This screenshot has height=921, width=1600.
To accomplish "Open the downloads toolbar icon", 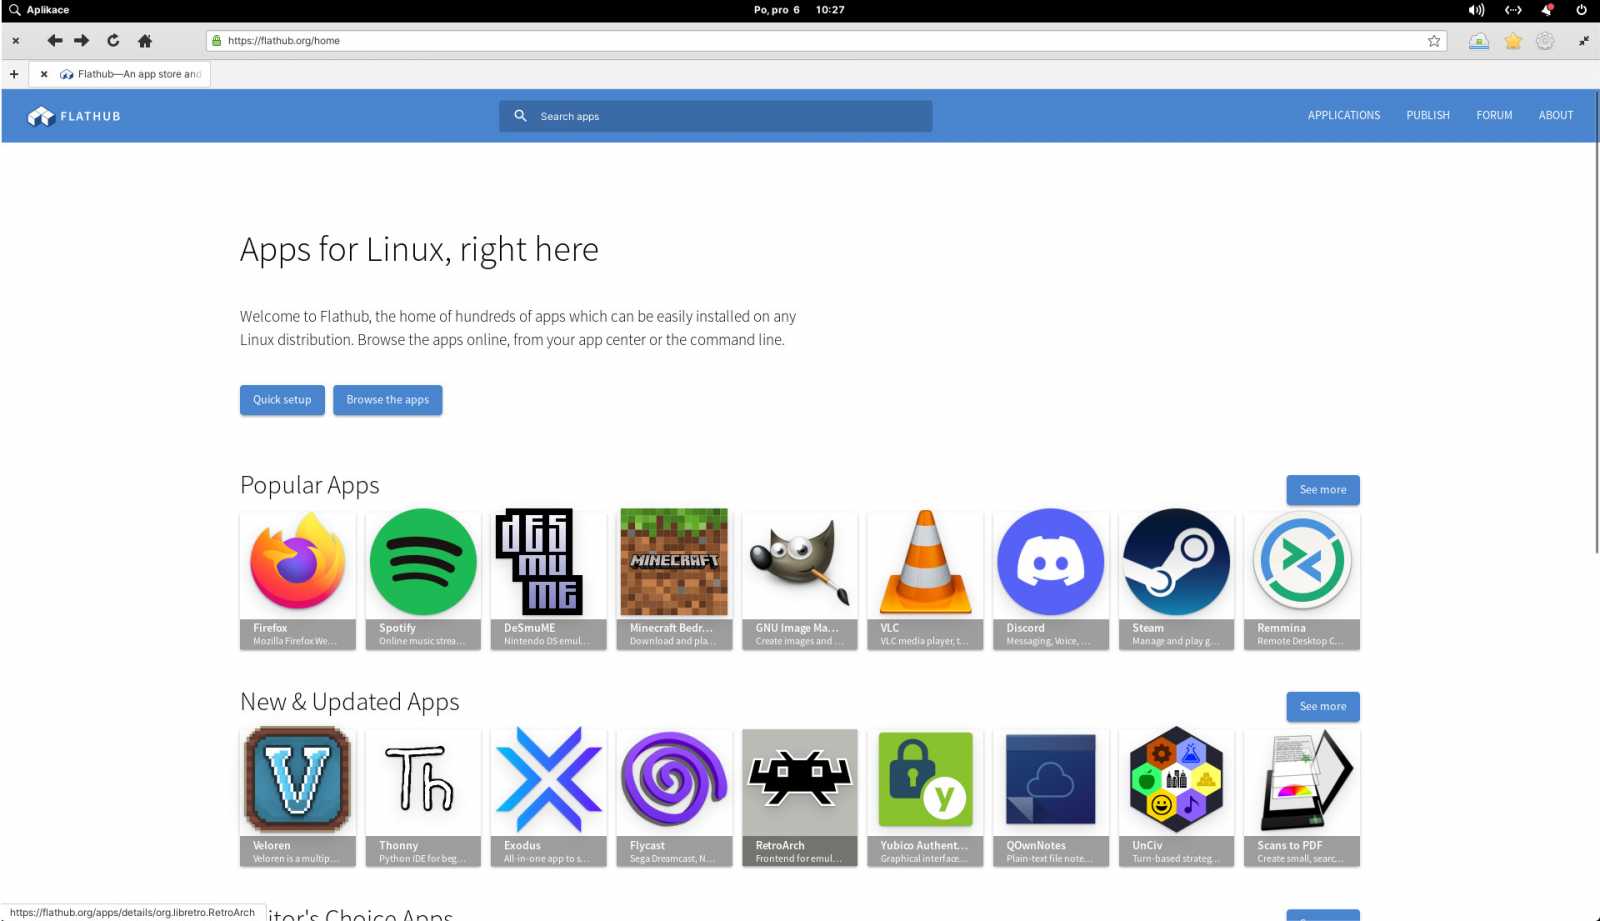I will point(1479,41).
